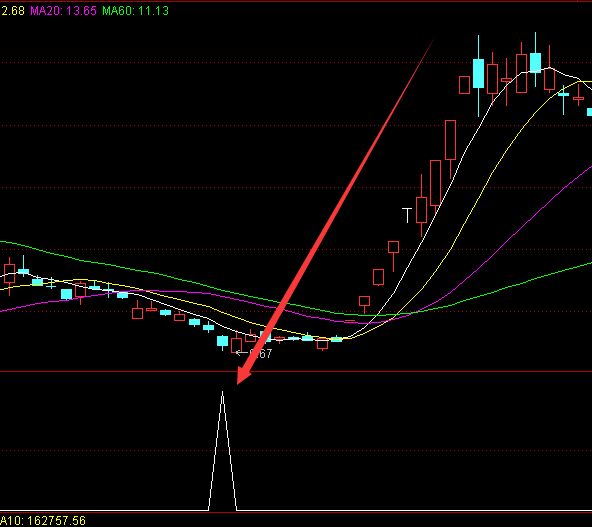
Task: Click the MA20: 13.65 indicator label
Action: (63, 11)
